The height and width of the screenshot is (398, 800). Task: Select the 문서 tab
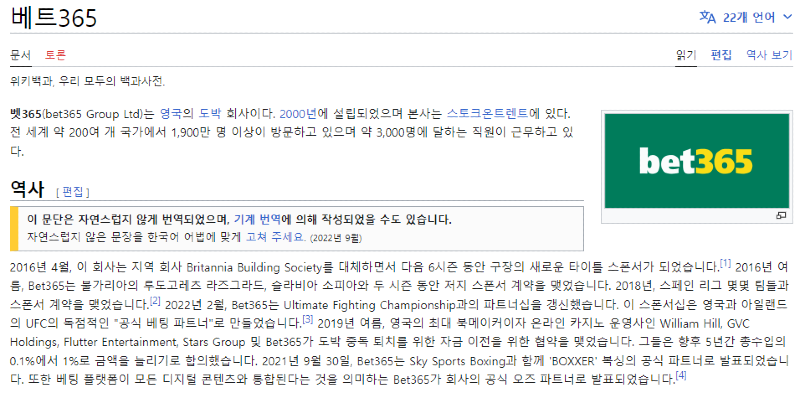[x=20, y=55]
